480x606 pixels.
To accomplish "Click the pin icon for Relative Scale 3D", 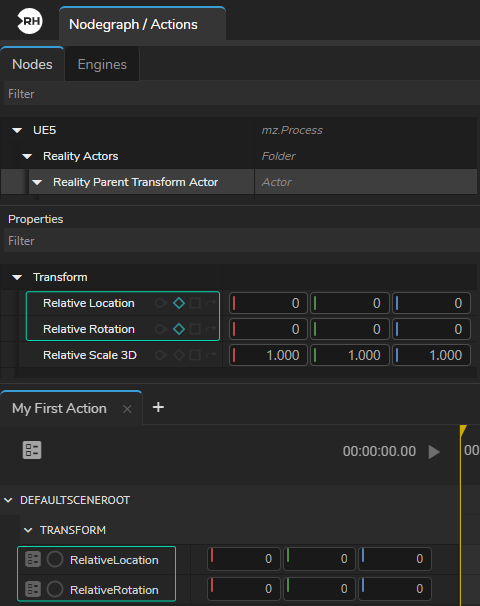I will point(161,355).
